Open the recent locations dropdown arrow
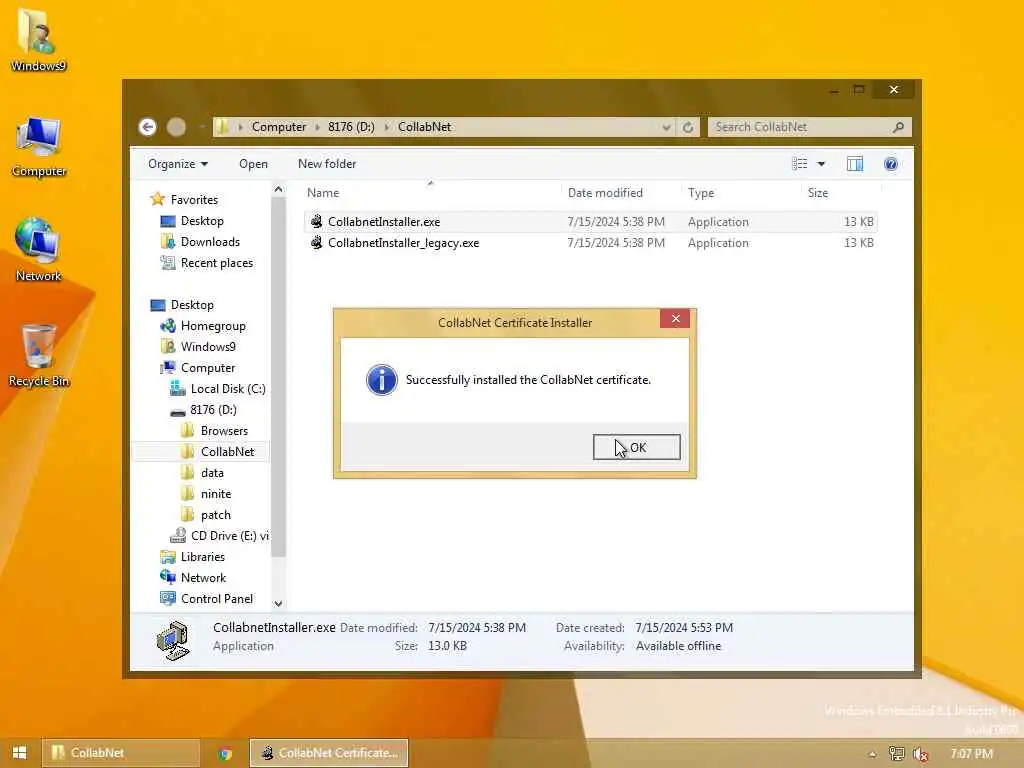This screenshot has height=768, width=1024. pos(202,127)
